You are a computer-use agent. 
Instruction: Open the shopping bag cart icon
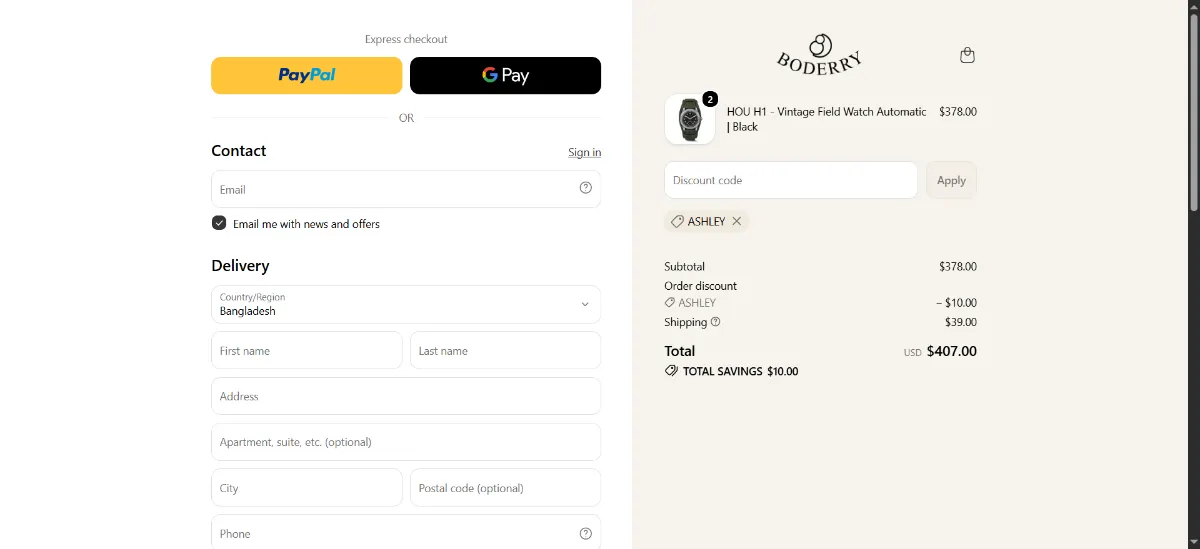pos(967,56)
